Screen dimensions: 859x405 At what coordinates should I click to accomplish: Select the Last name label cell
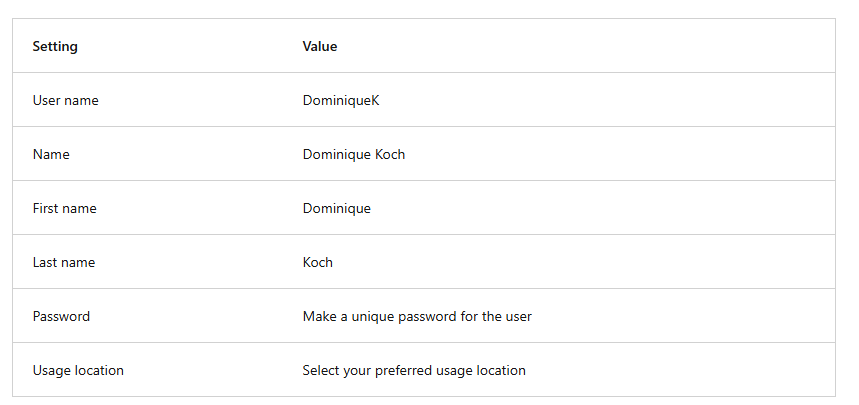point(64,262)
